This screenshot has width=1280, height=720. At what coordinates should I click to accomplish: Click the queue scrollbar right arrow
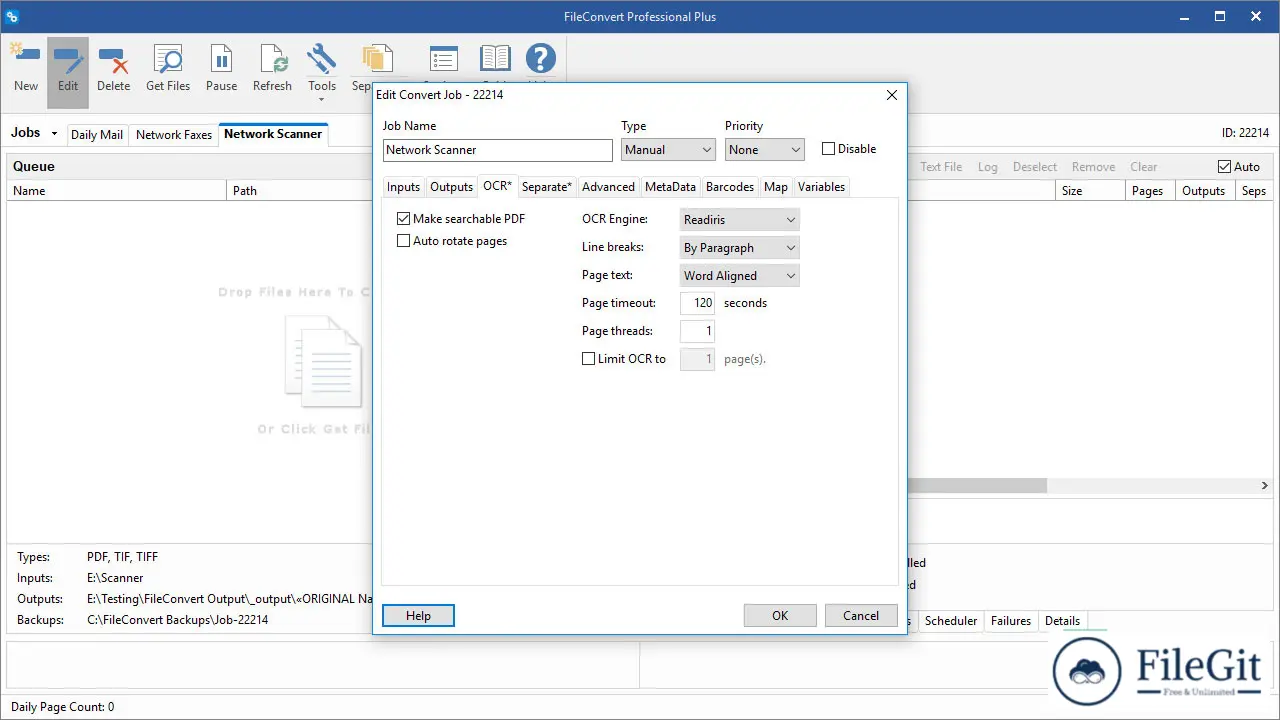1264,486
